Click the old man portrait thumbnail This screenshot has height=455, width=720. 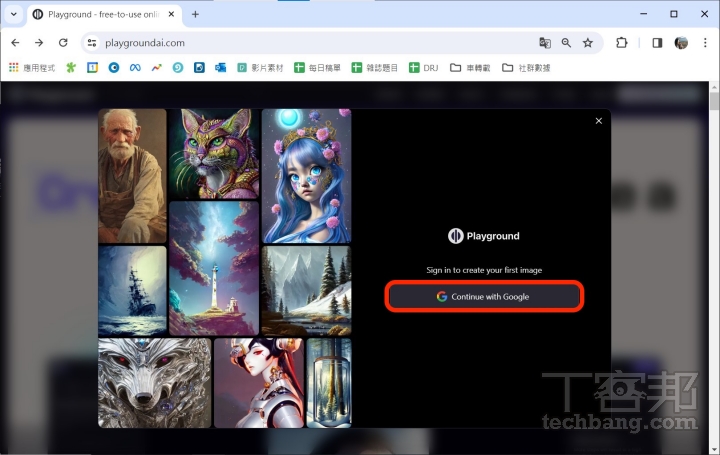[x=132, y=176]
